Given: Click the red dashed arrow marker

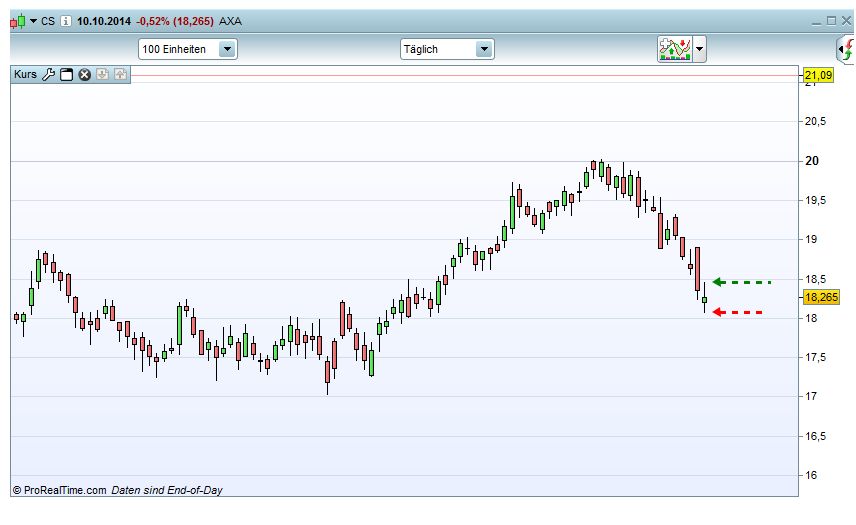Looking at the screenshot, I should click(737, 313).
